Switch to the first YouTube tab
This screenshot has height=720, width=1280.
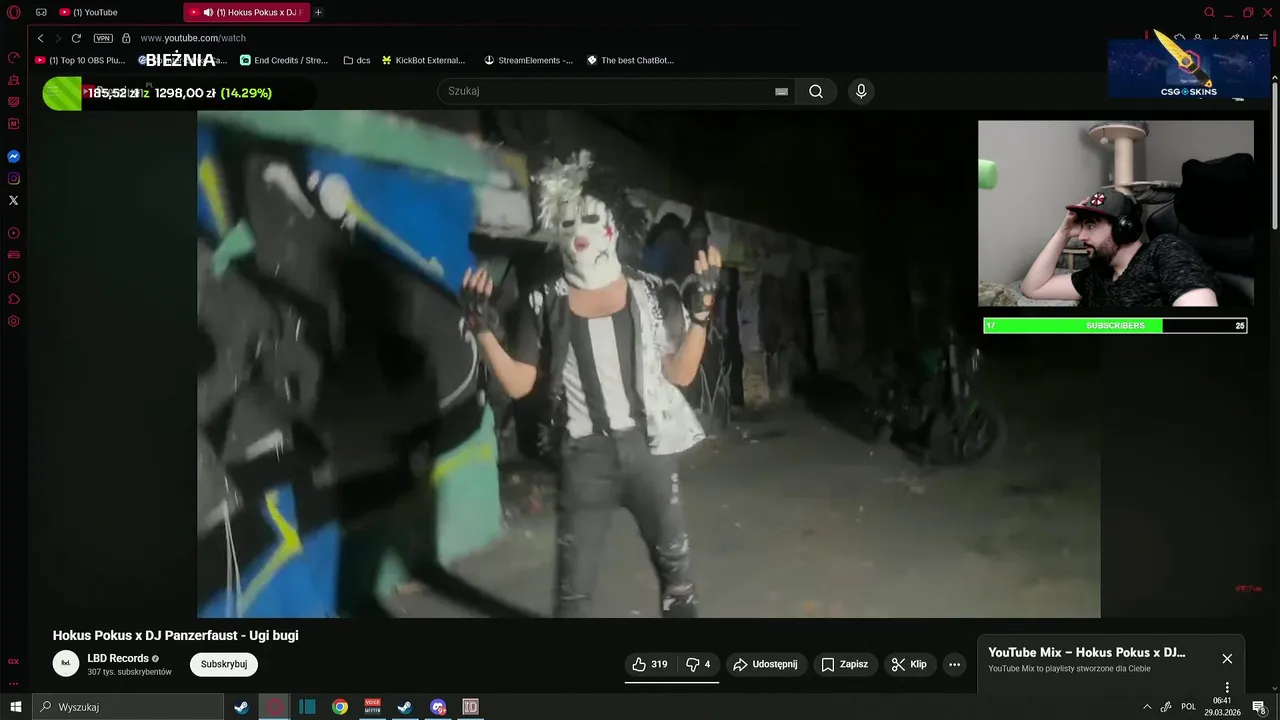(x=95, y=12)
